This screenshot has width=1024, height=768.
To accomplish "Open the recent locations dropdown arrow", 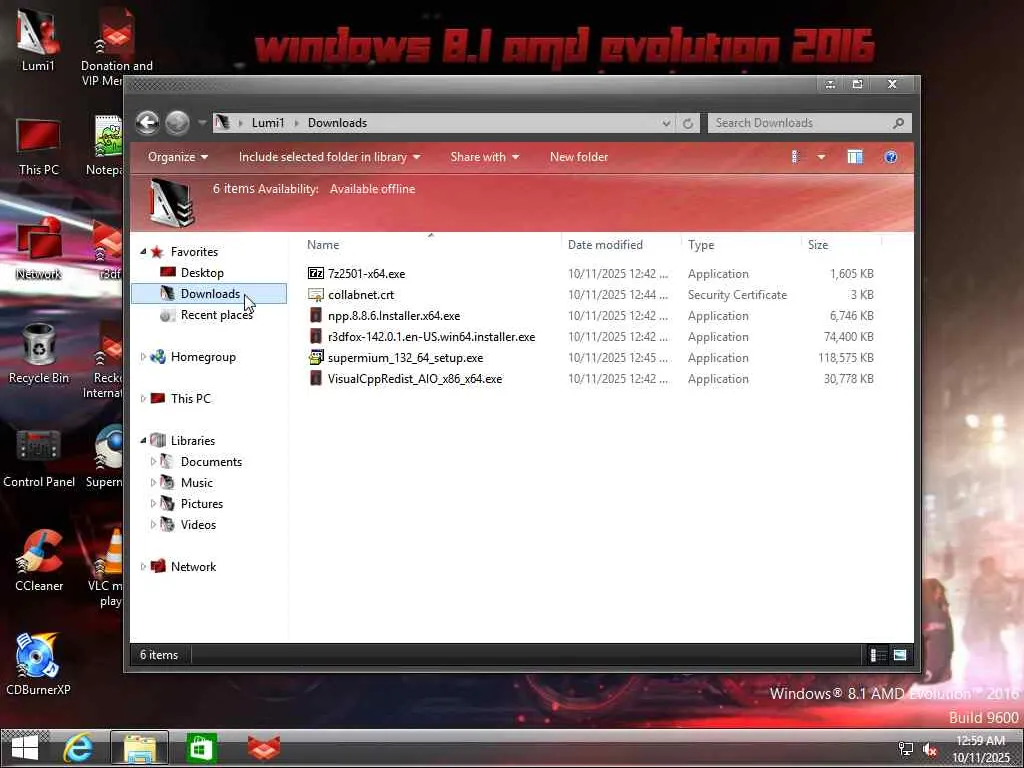I will click(202, 123).
